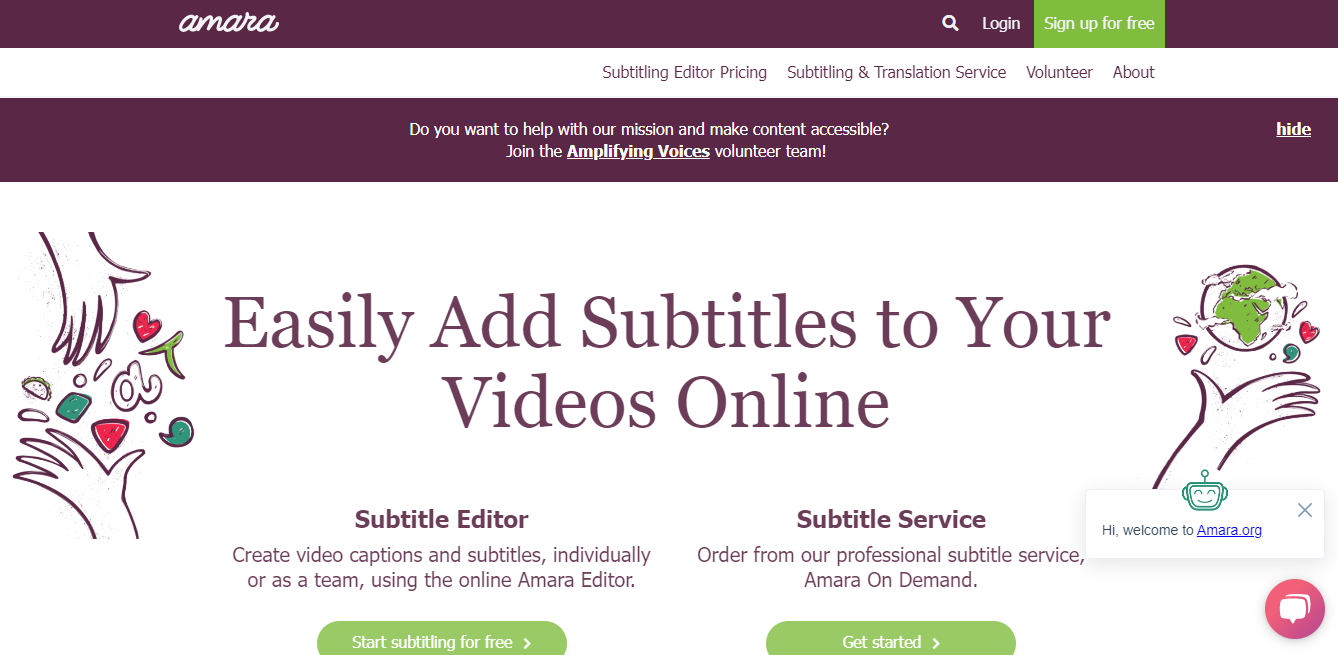
Task: Close the welcome chat popup
Action: (x=1304, y=510)
